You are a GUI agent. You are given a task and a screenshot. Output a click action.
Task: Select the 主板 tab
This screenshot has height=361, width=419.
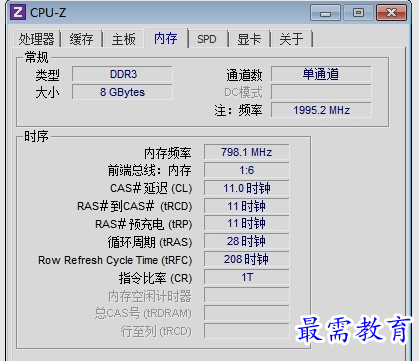tap(124, 39)
